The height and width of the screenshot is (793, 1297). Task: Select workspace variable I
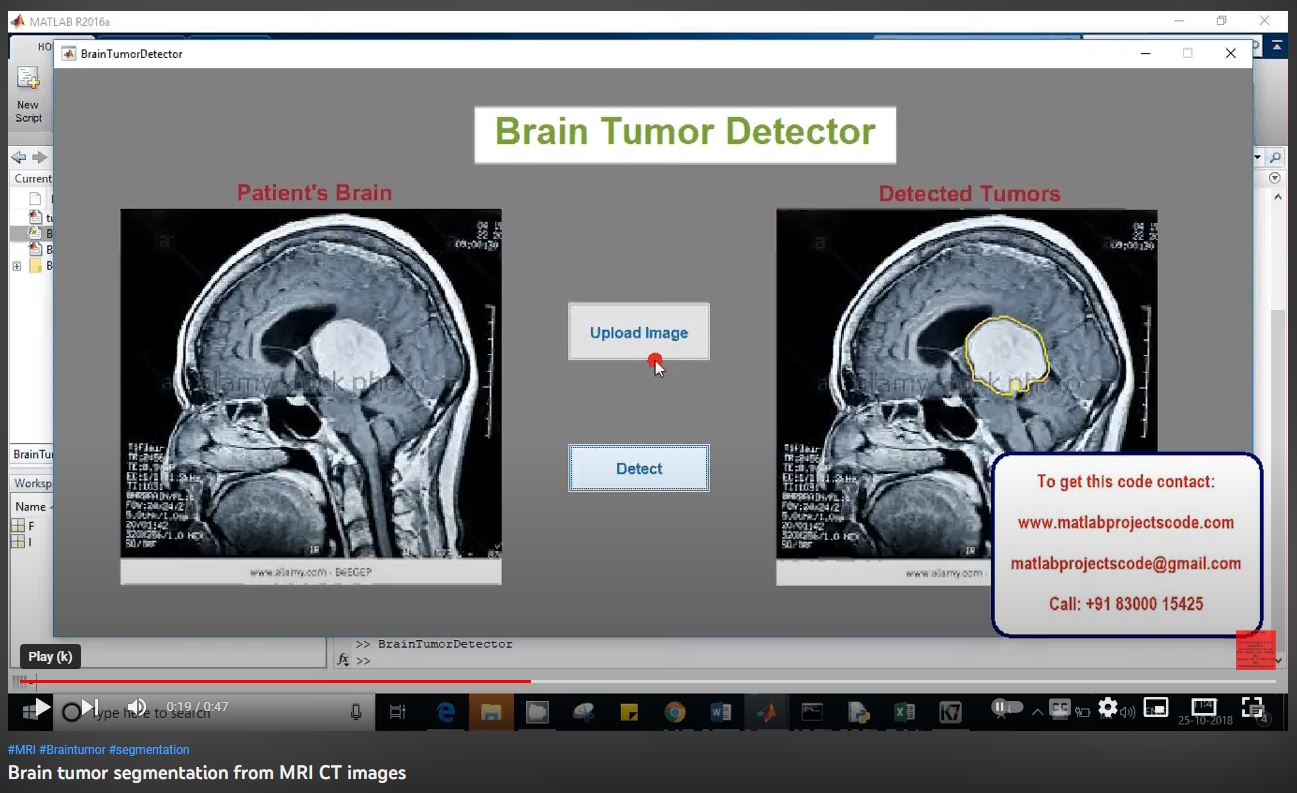point(23,541)
